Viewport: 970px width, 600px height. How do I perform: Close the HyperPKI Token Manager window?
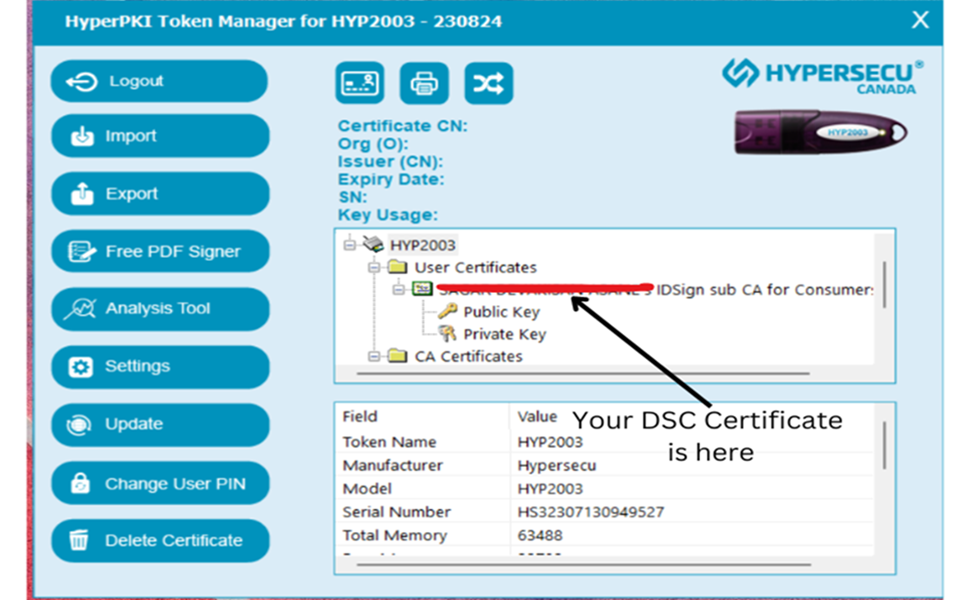click(x=920, y=20)
